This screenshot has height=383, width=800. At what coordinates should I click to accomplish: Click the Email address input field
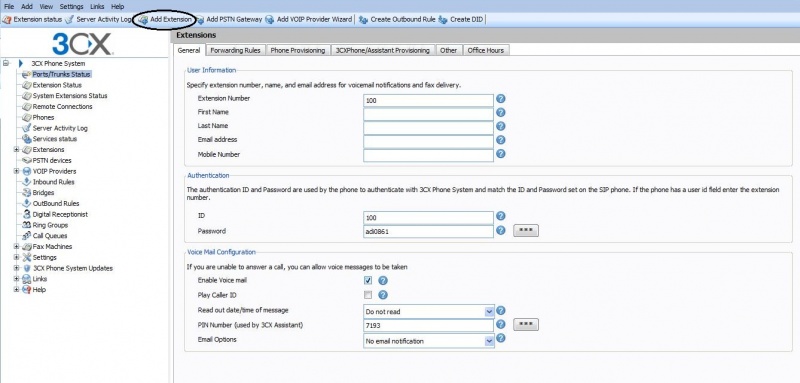[429, 141]
